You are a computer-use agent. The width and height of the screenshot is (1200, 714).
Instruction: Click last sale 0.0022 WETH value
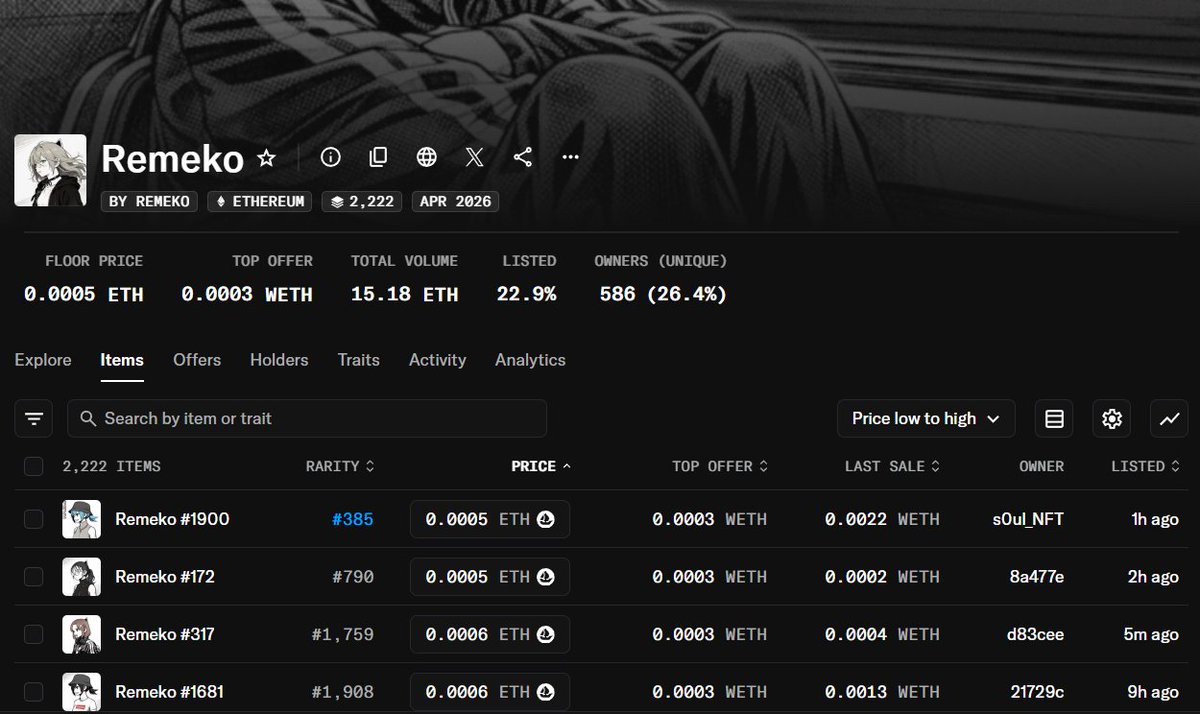pos(882,519)
